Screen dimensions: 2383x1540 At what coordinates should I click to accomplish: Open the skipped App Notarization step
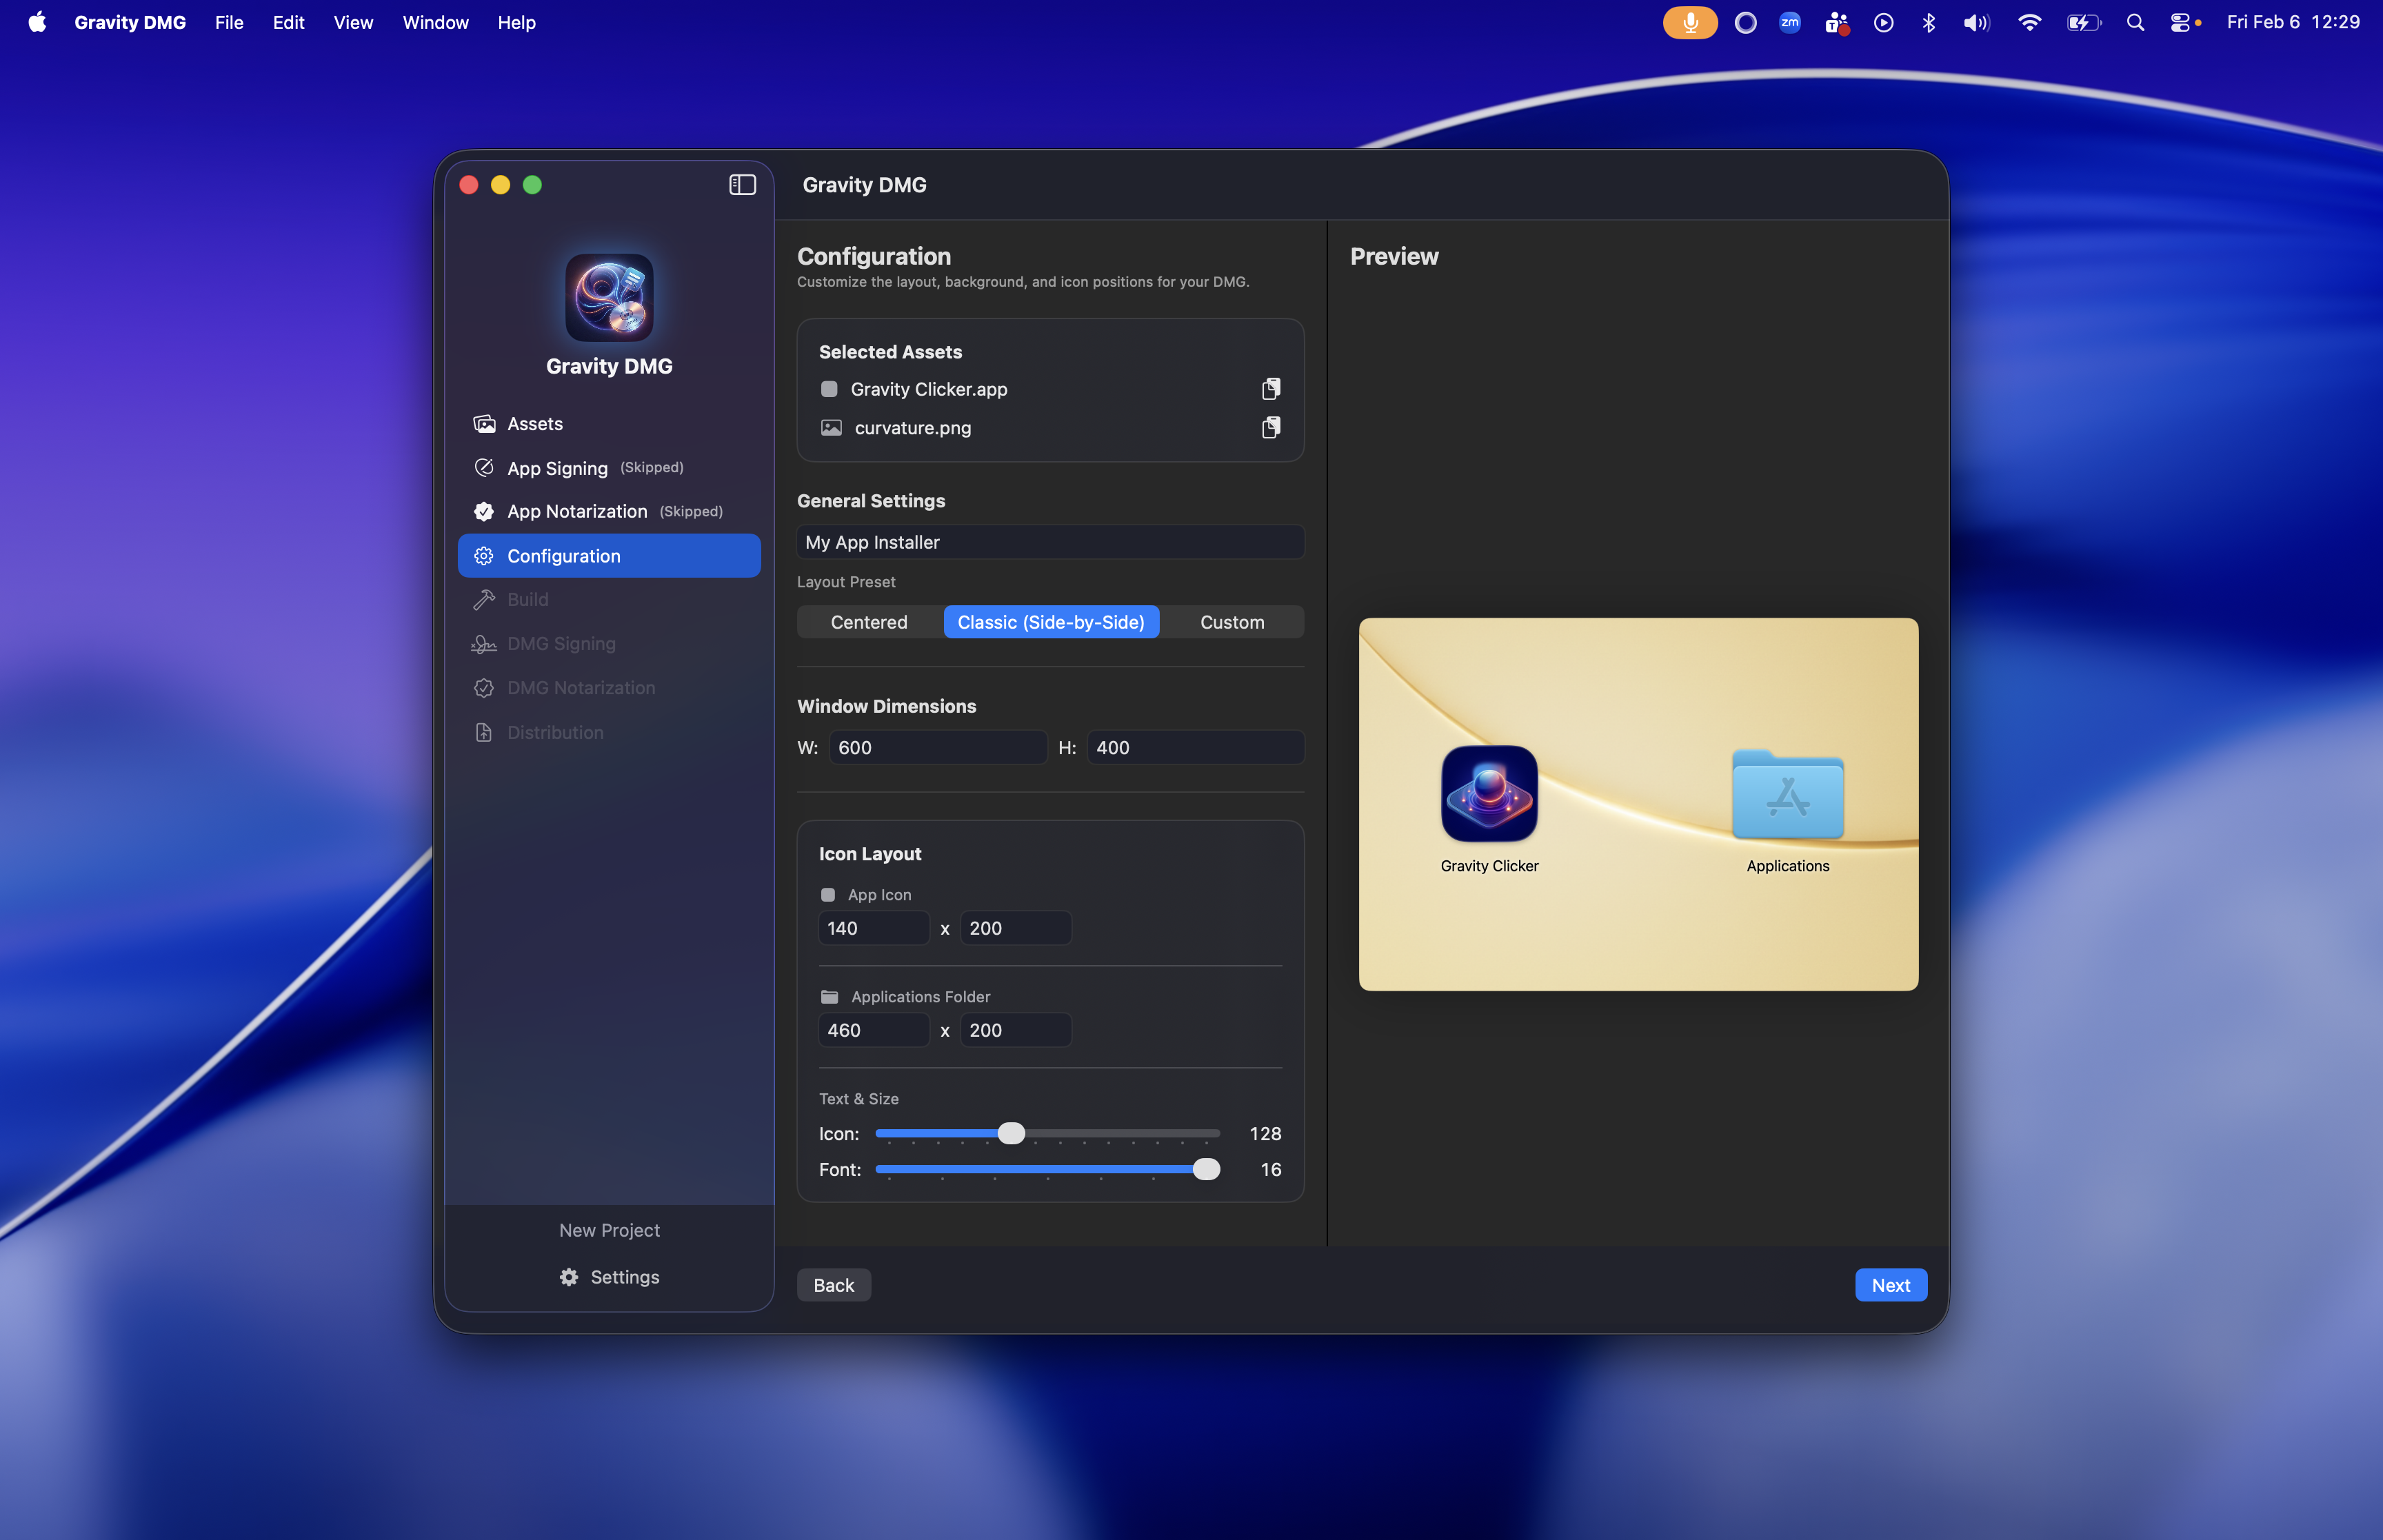(576, 511)
